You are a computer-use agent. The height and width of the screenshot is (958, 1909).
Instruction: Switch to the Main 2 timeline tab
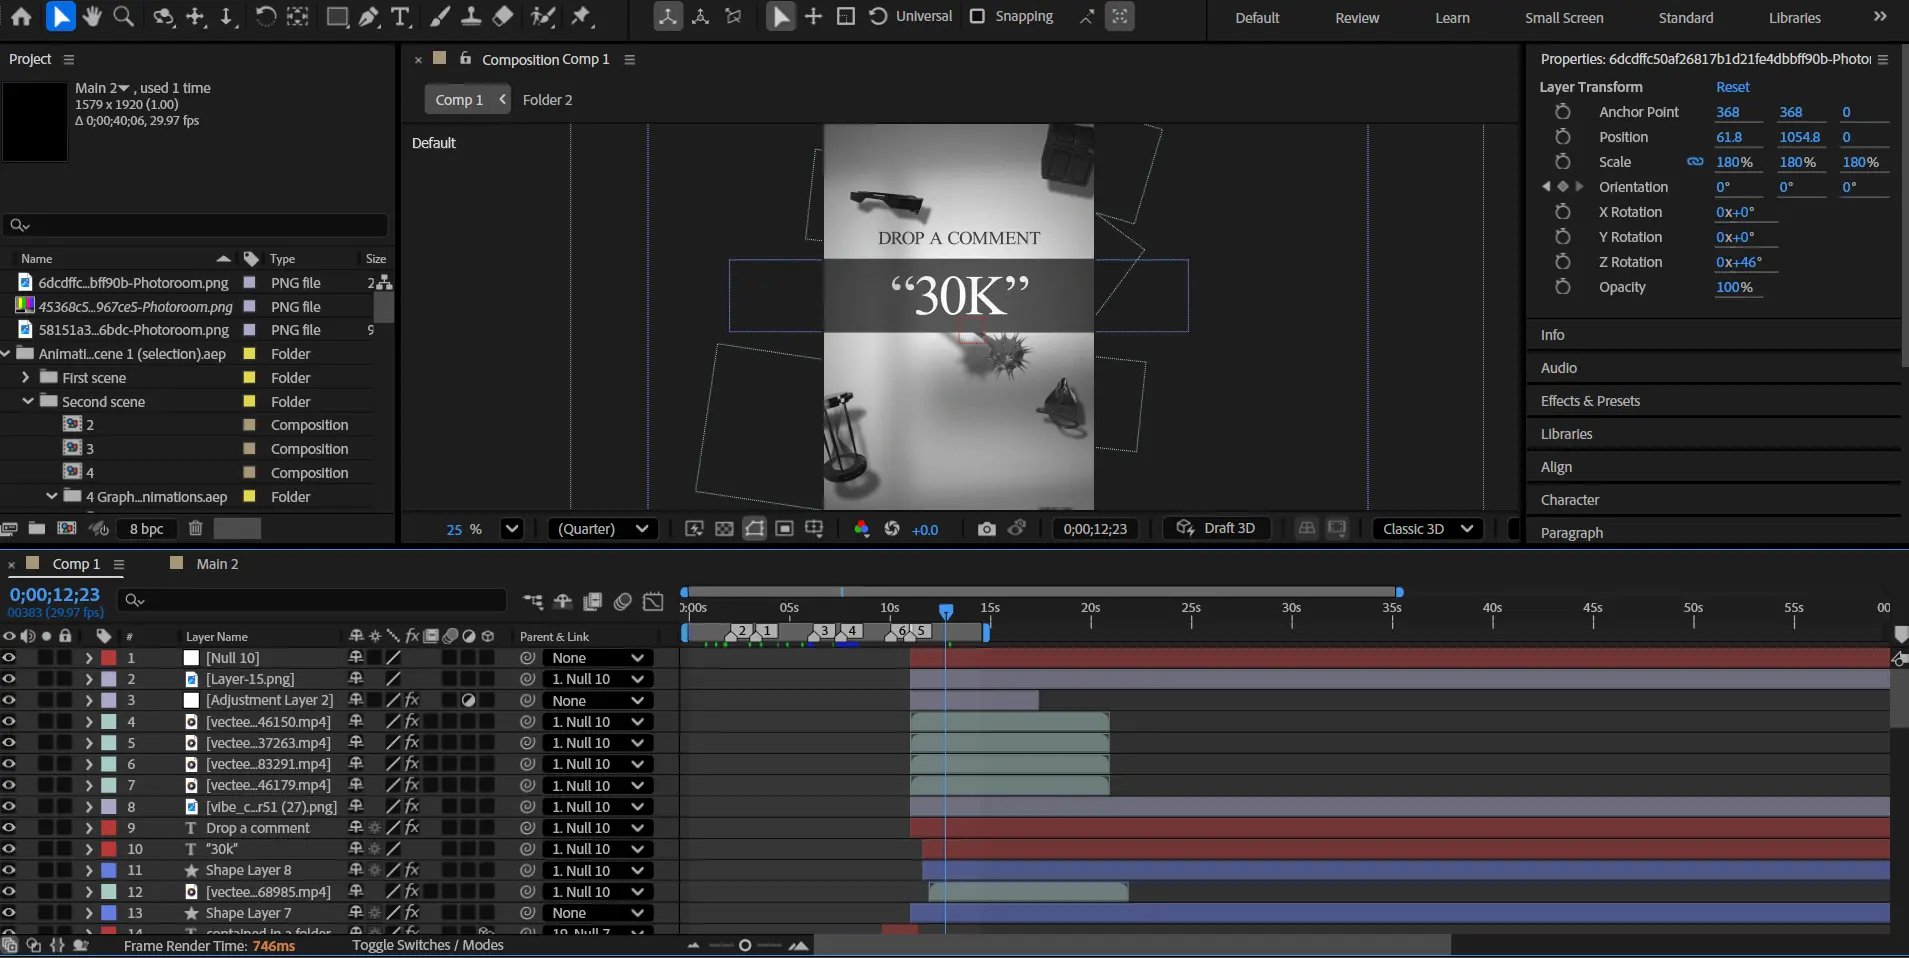click(x=217, y=564)
